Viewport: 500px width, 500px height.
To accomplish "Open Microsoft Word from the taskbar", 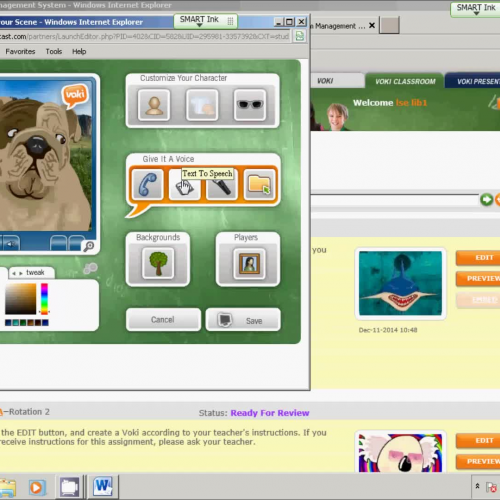I will (103, 487).
